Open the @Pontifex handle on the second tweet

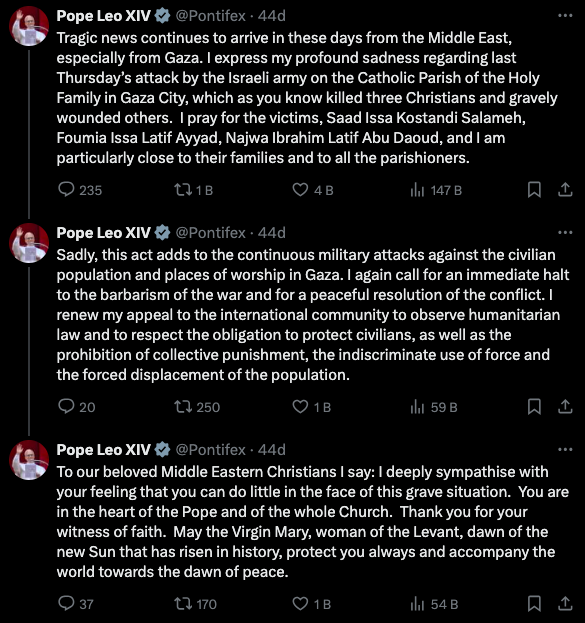click(x=210, y=233)
